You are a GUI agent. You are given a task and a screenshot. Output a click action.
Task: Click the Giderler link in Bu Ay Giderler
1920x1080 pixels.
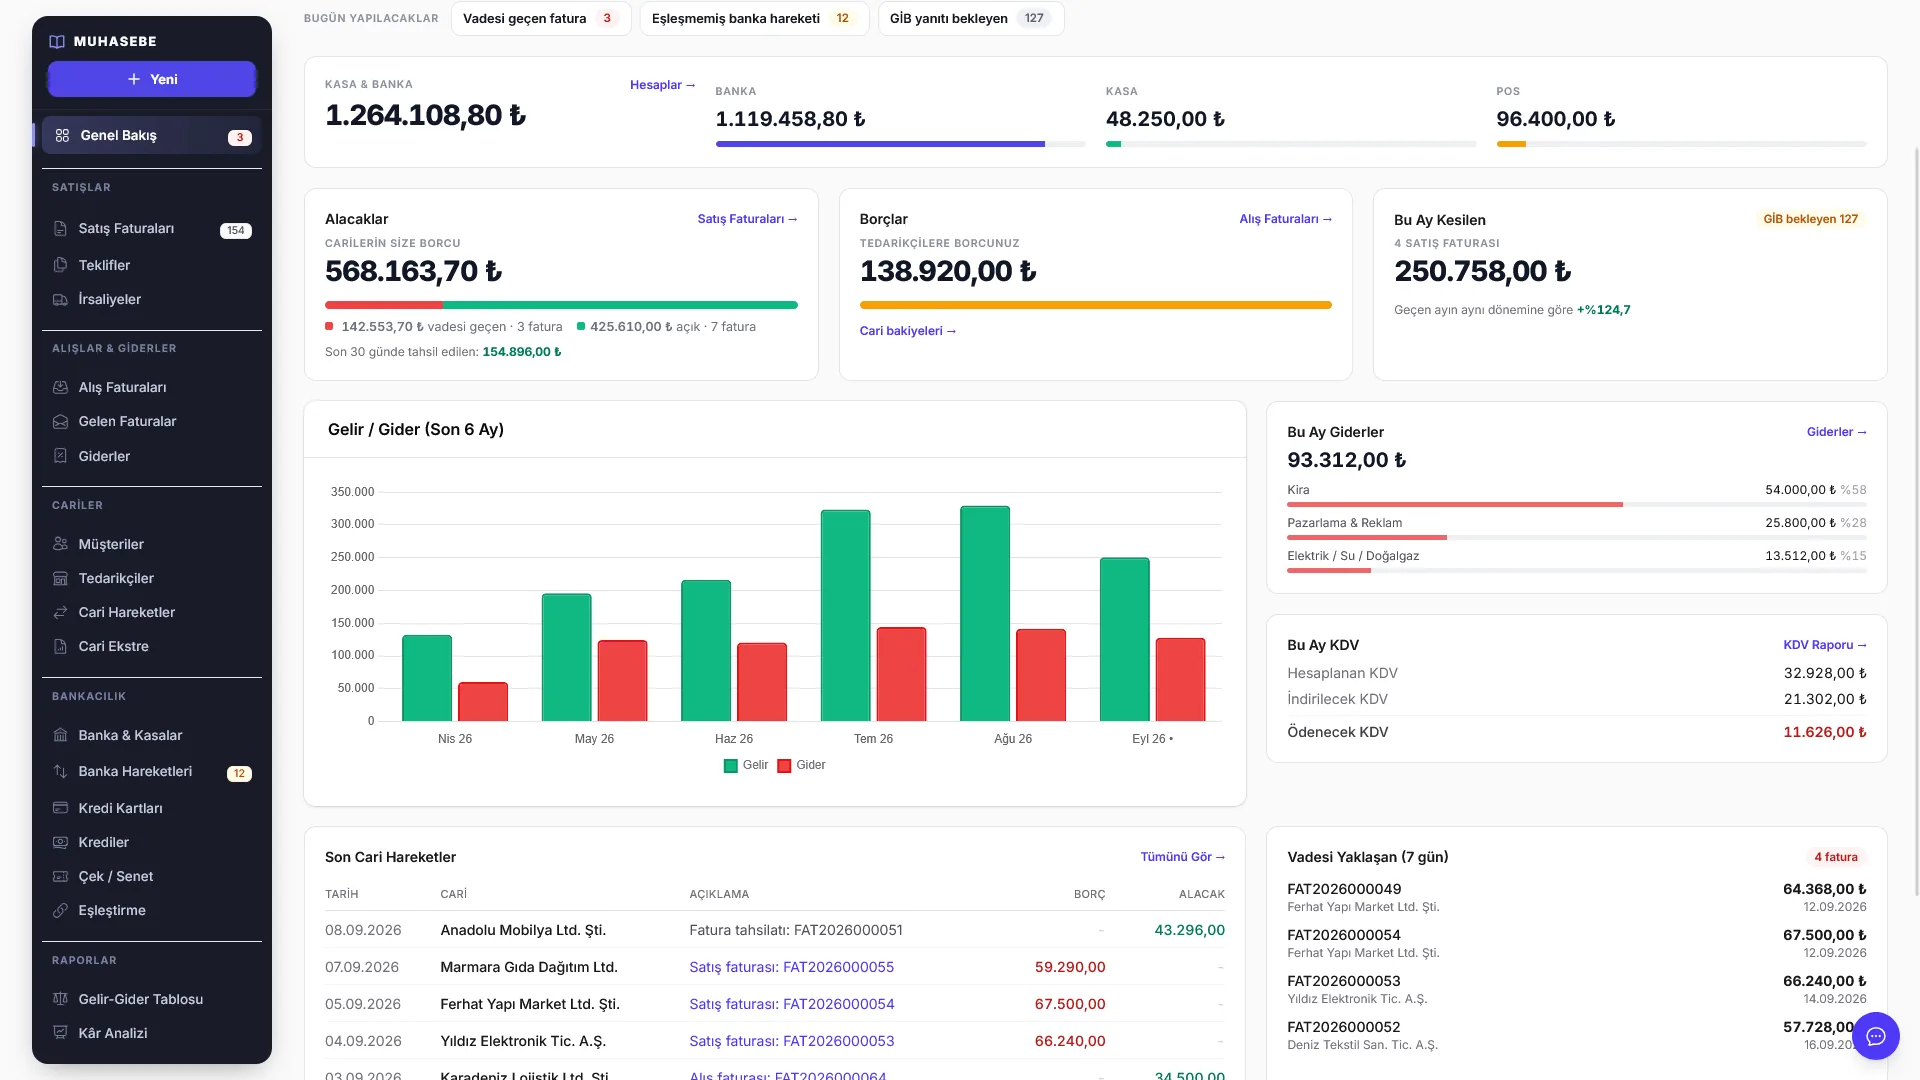1836,432
